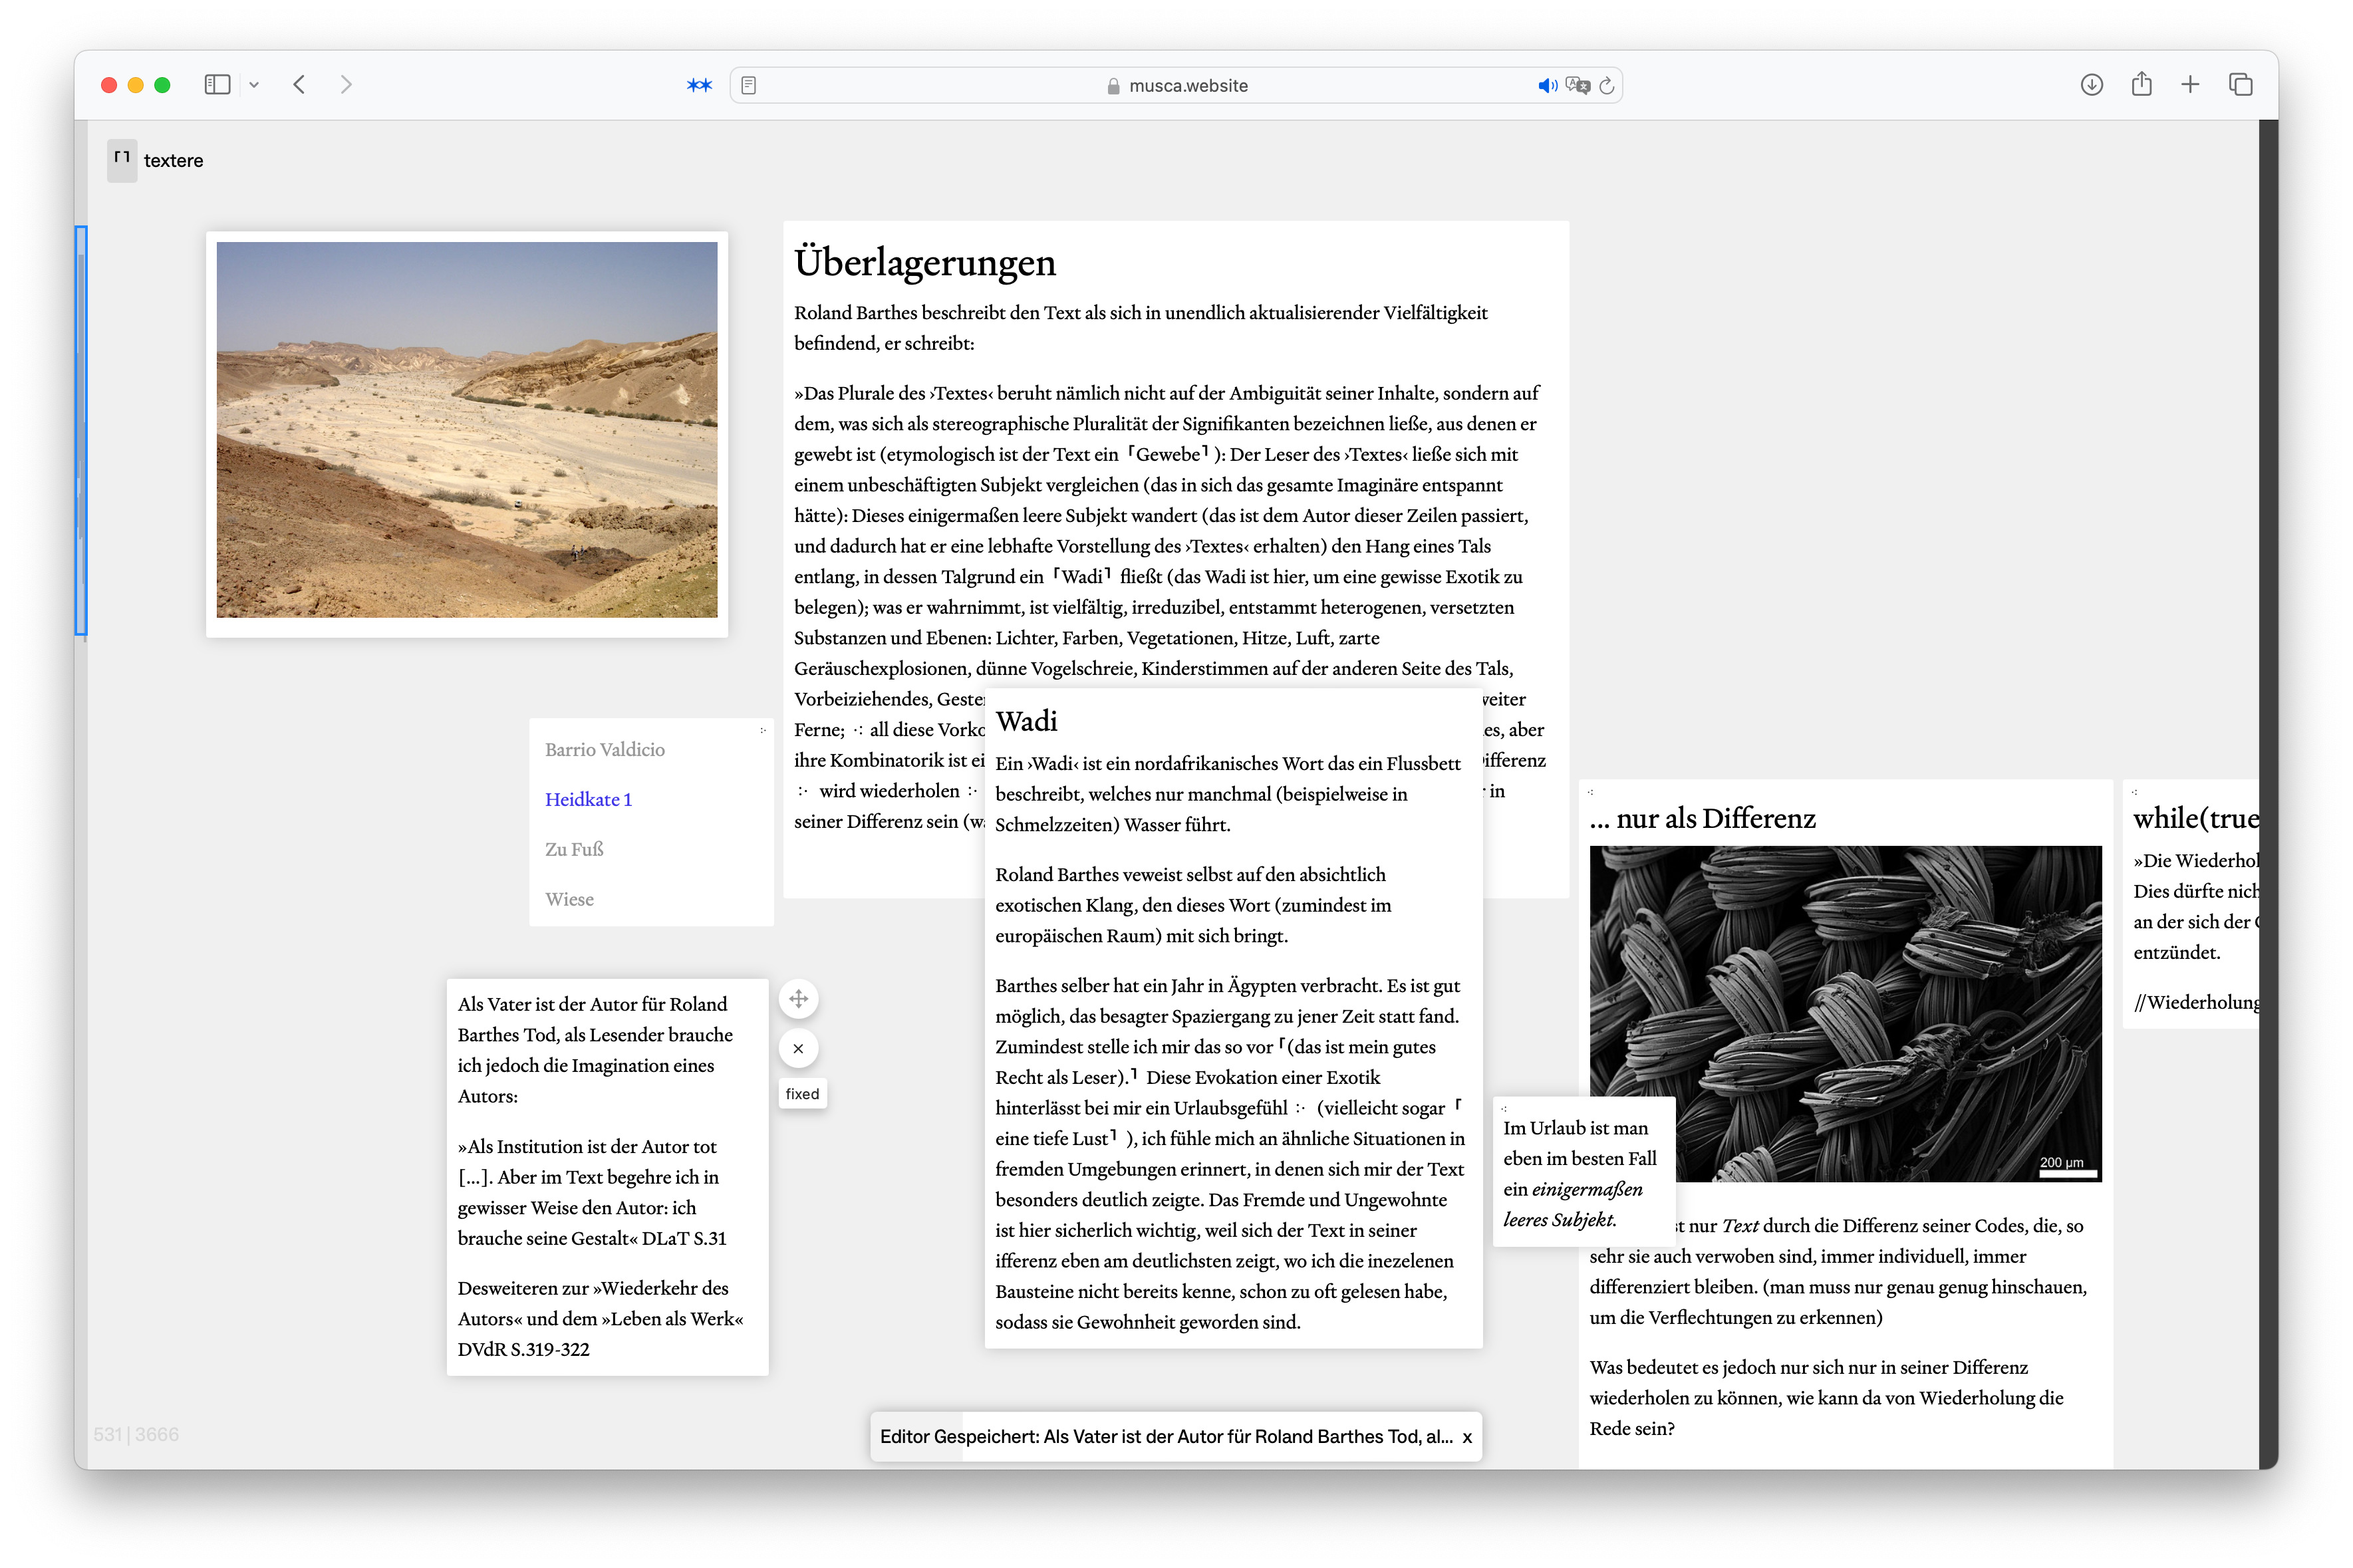Click the Gewebe bracketed term
Image resolution: width=2353 pixels, height=1568 pixels.
pyautogui.click(x=1168, y=455)
